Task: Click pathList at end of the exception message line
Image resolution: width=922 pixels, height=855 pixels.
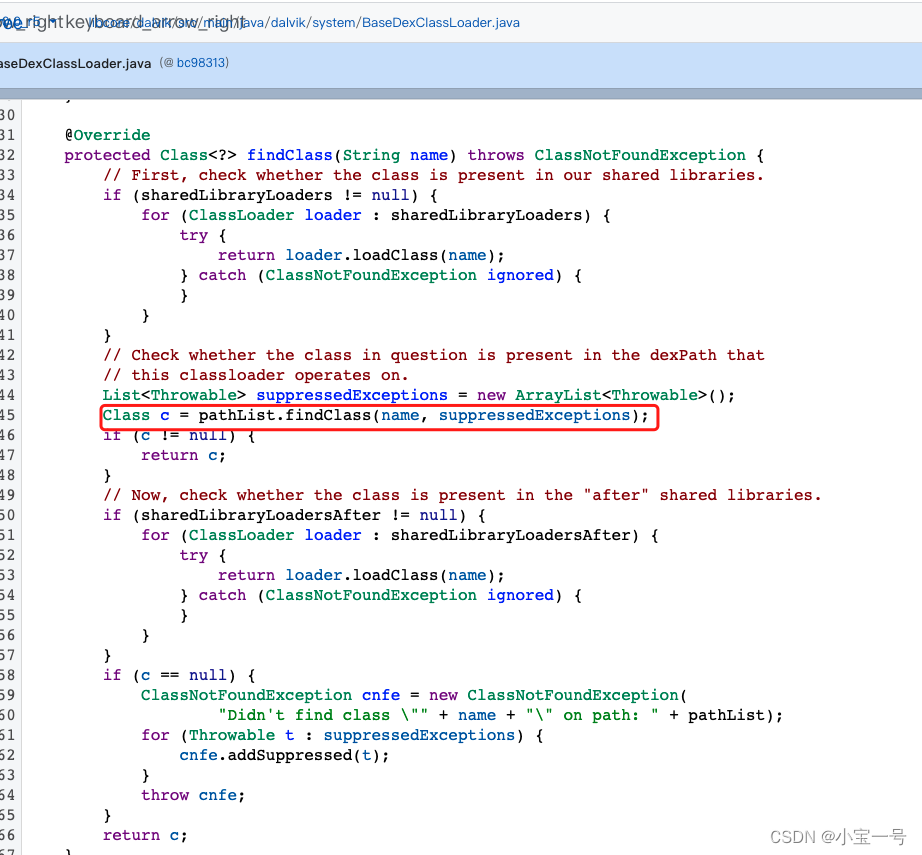Action: [x=726, y=715]
